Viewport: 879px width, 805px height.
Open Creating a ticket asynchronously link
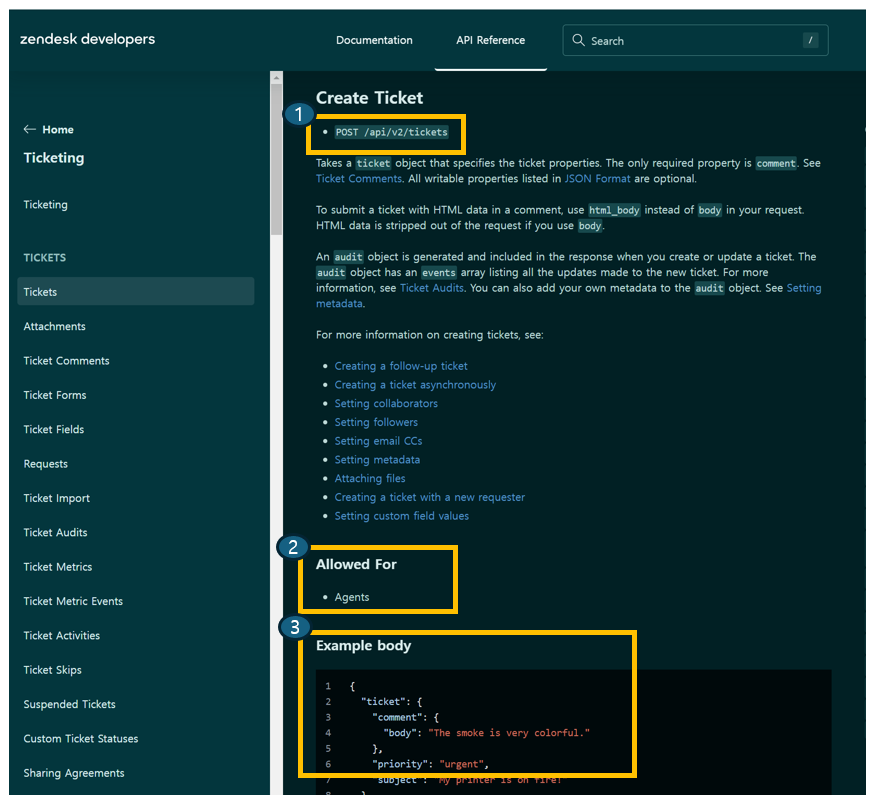tap(415, 385)
